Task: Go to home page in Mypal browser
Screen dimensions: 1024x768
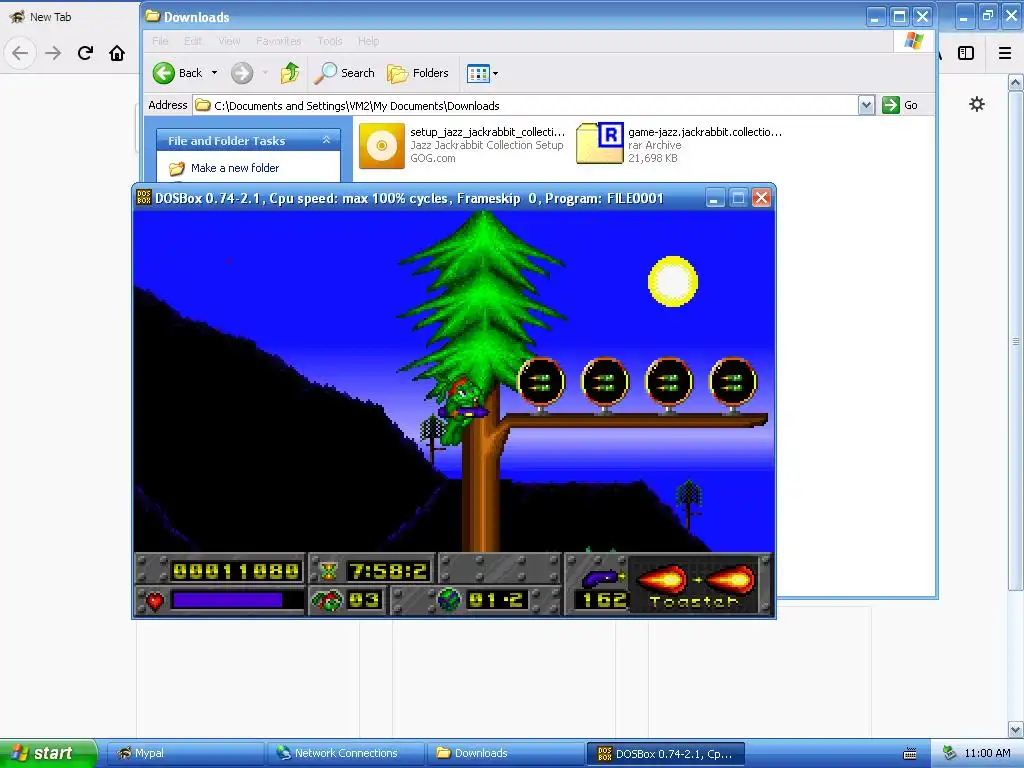Action: [117, 53]
